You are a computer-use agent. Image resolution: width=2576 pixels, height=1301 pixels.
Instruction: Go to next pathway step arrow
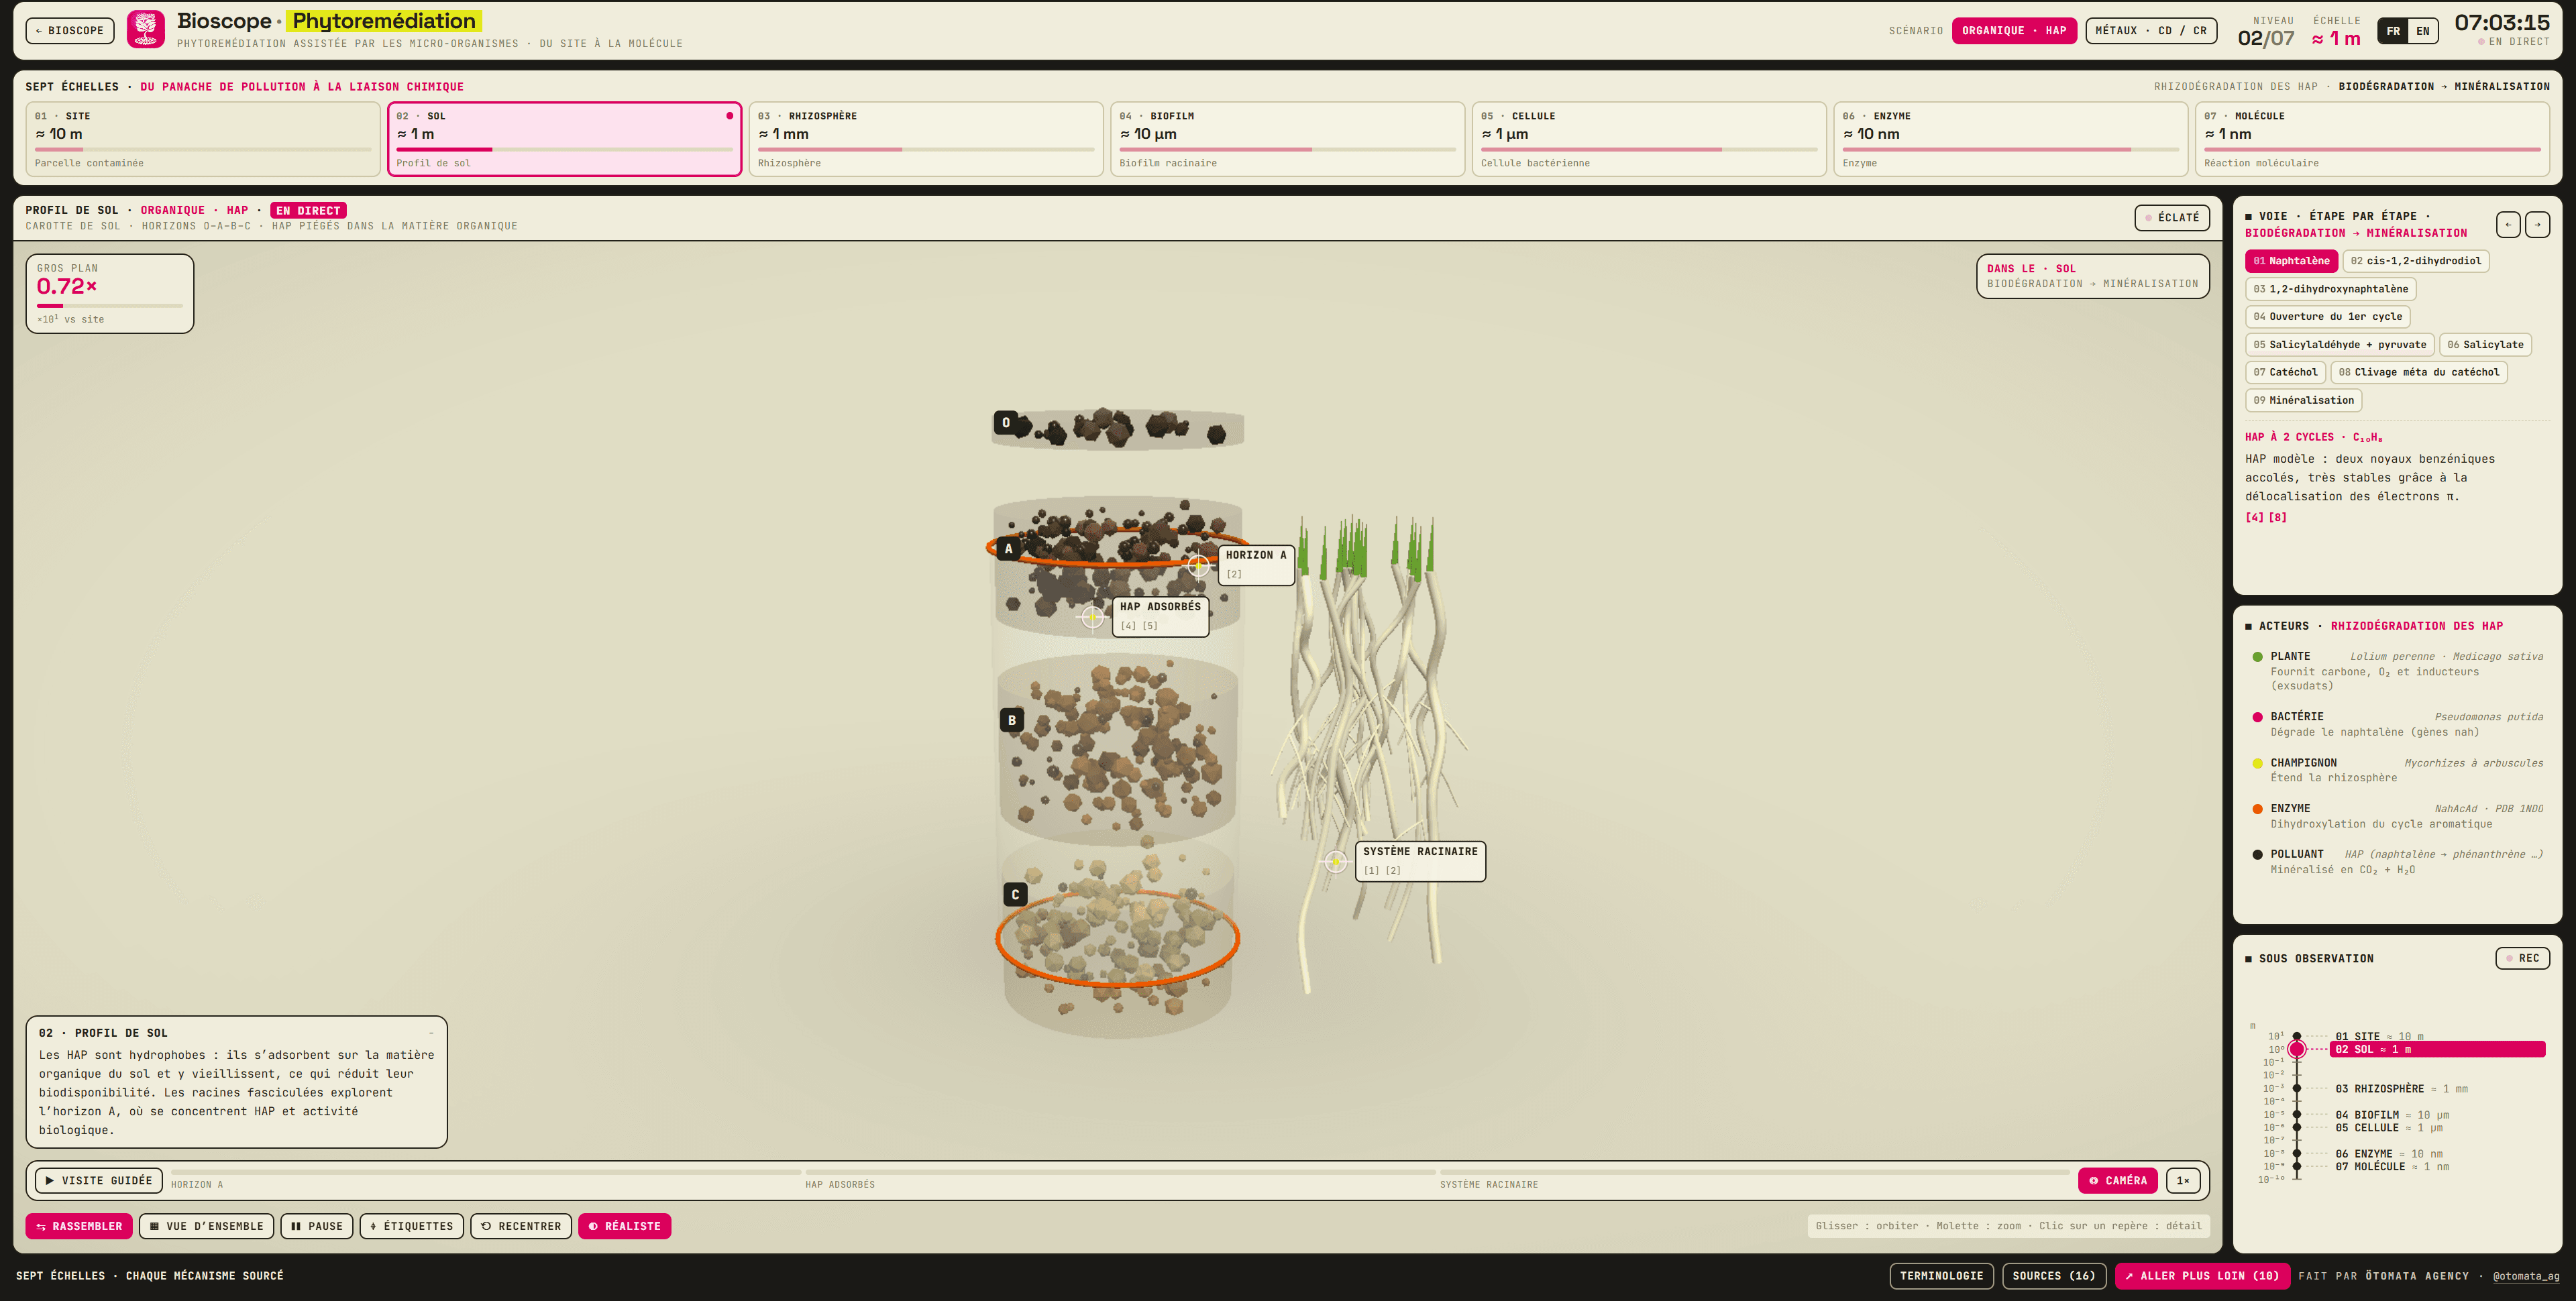2537,224
